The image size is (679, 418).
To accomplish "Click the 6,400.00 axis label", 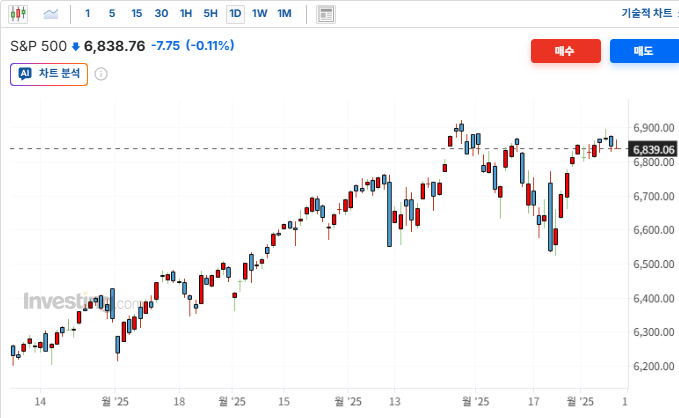I will tap(653, 298).
